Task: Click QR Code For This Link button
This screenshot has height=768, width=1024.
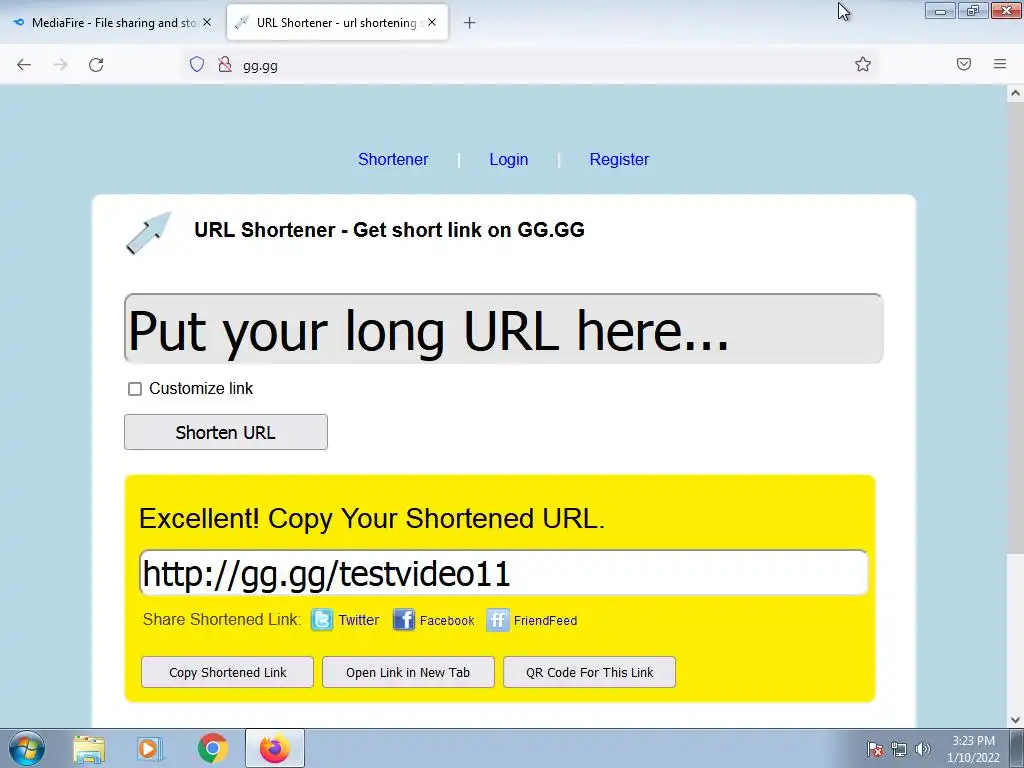Action: pos(589,672)
